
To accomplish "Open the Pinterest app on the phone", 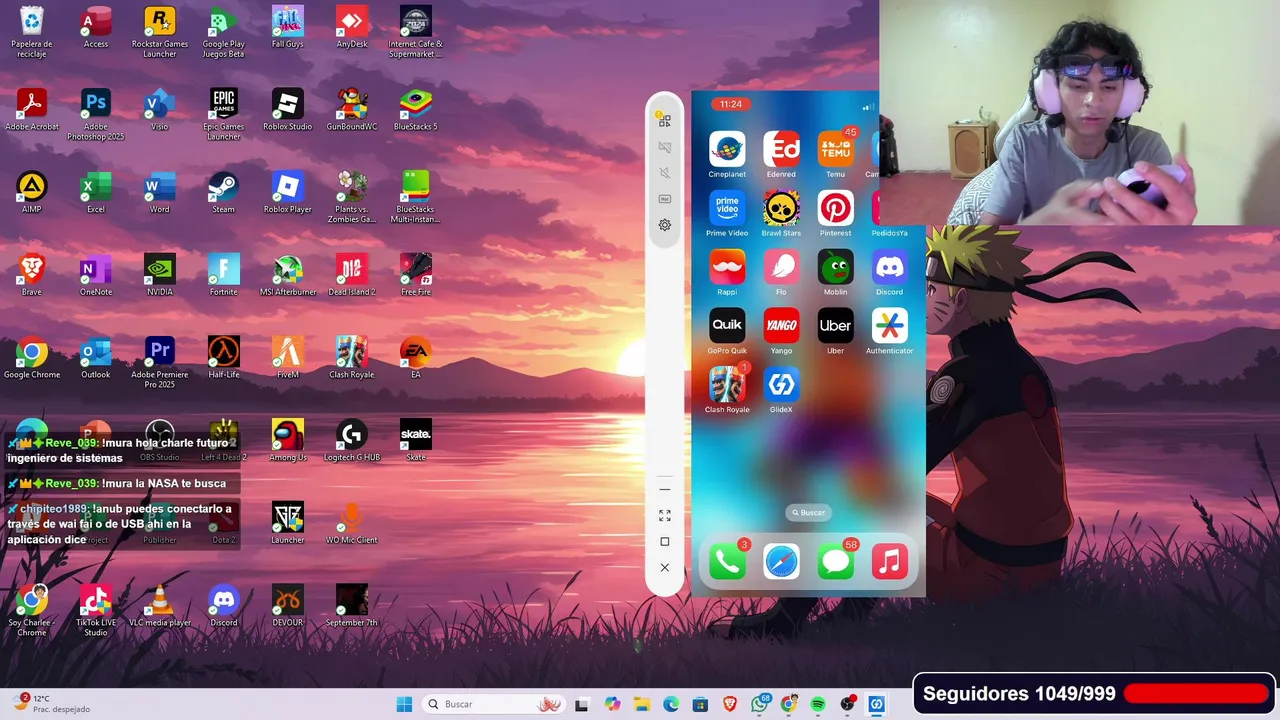I will coord(835,208).
